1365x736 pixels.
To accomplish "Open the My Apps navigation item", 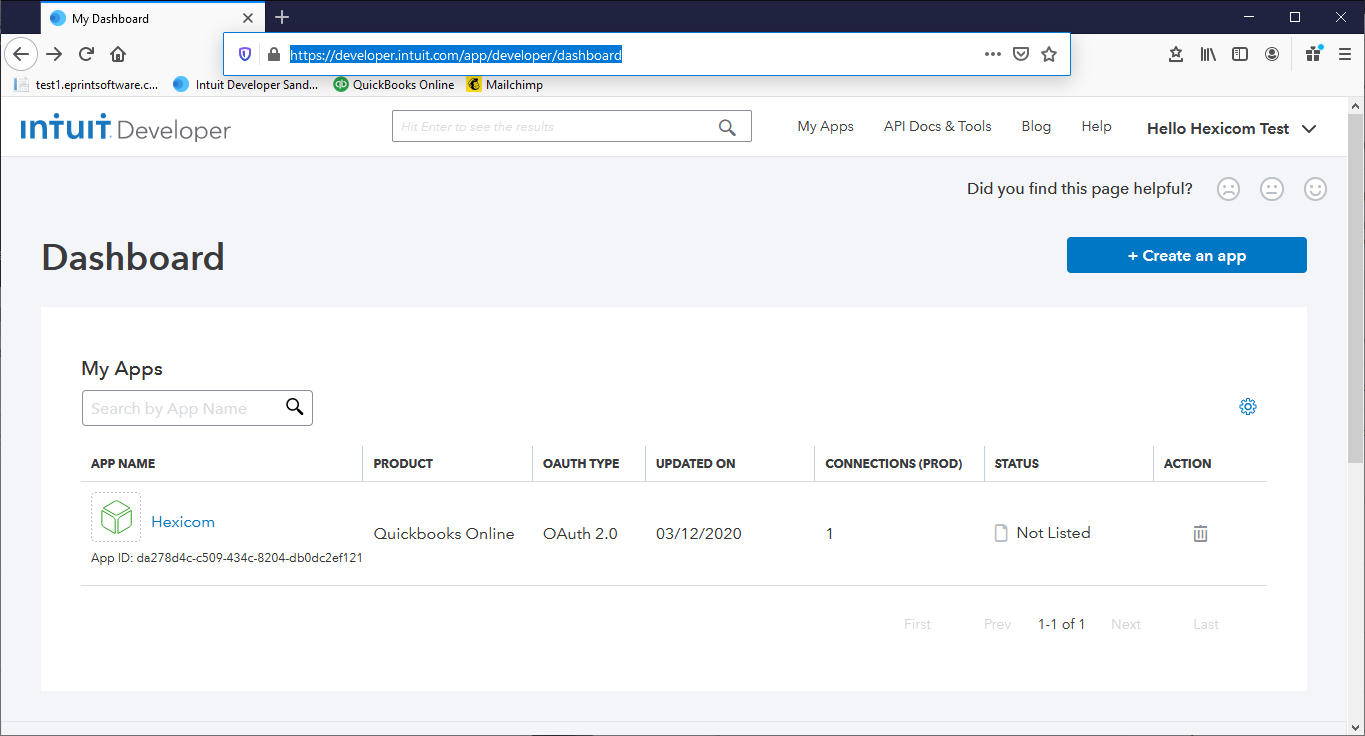I will point(826,127).
